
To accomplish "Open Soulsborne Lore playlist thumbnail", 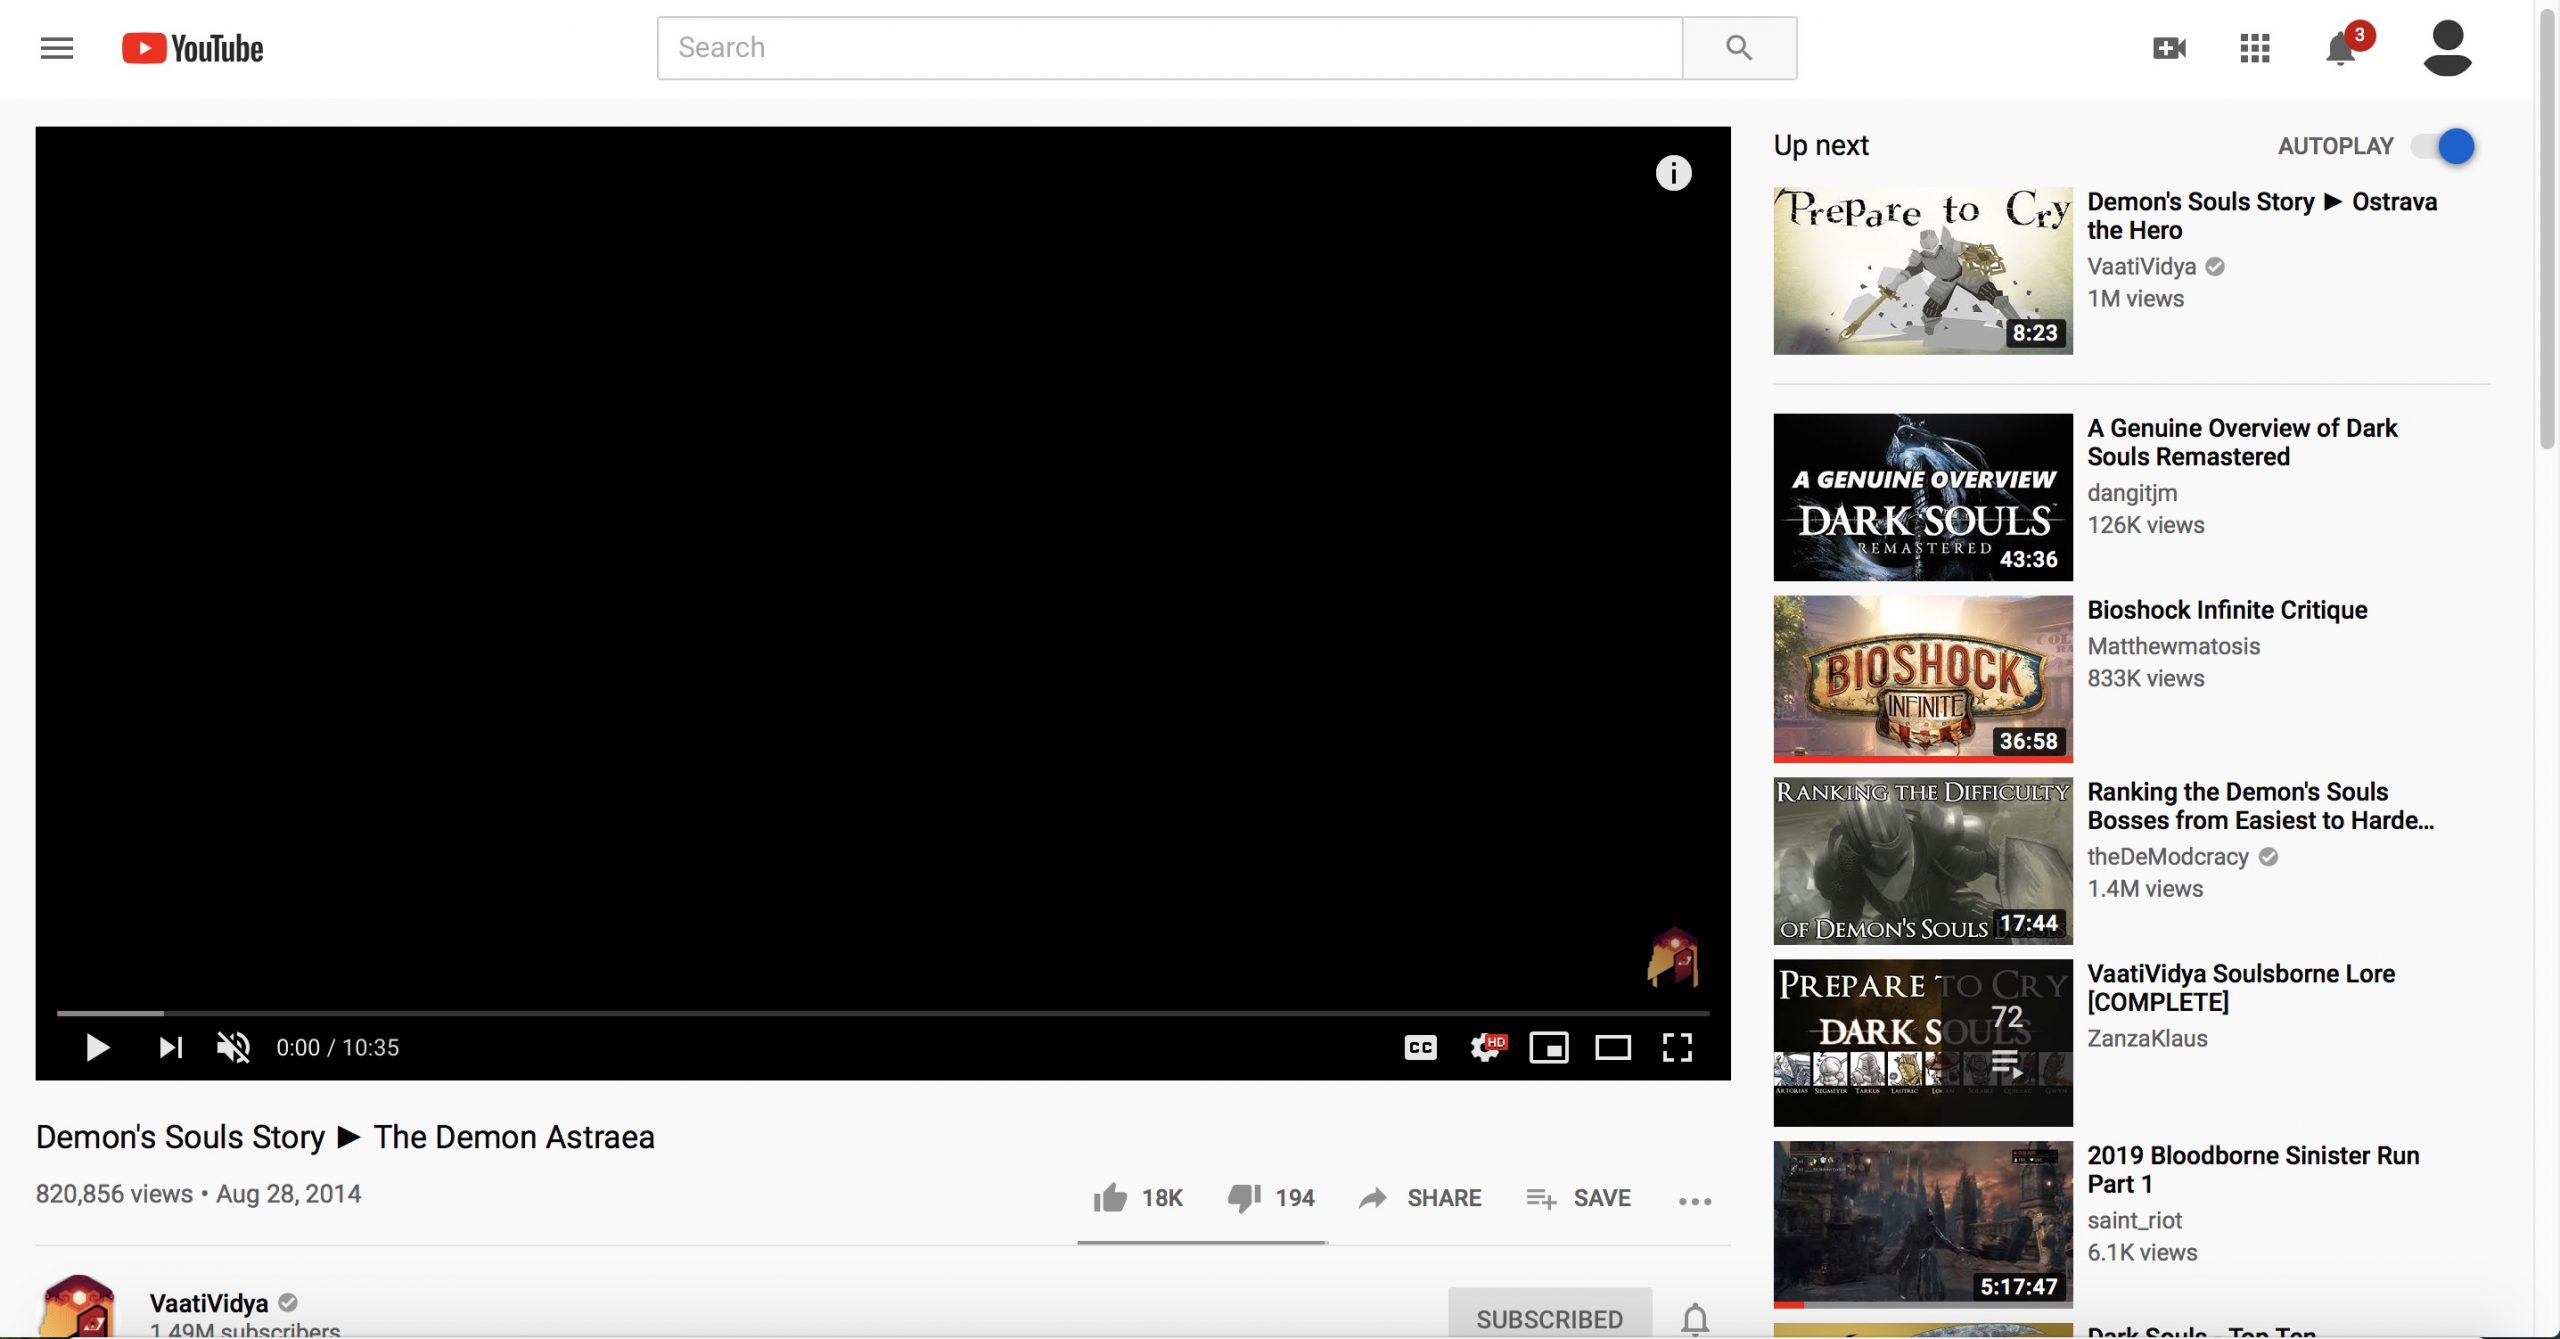I will pyautogui.click(x=1922, y=1042).
